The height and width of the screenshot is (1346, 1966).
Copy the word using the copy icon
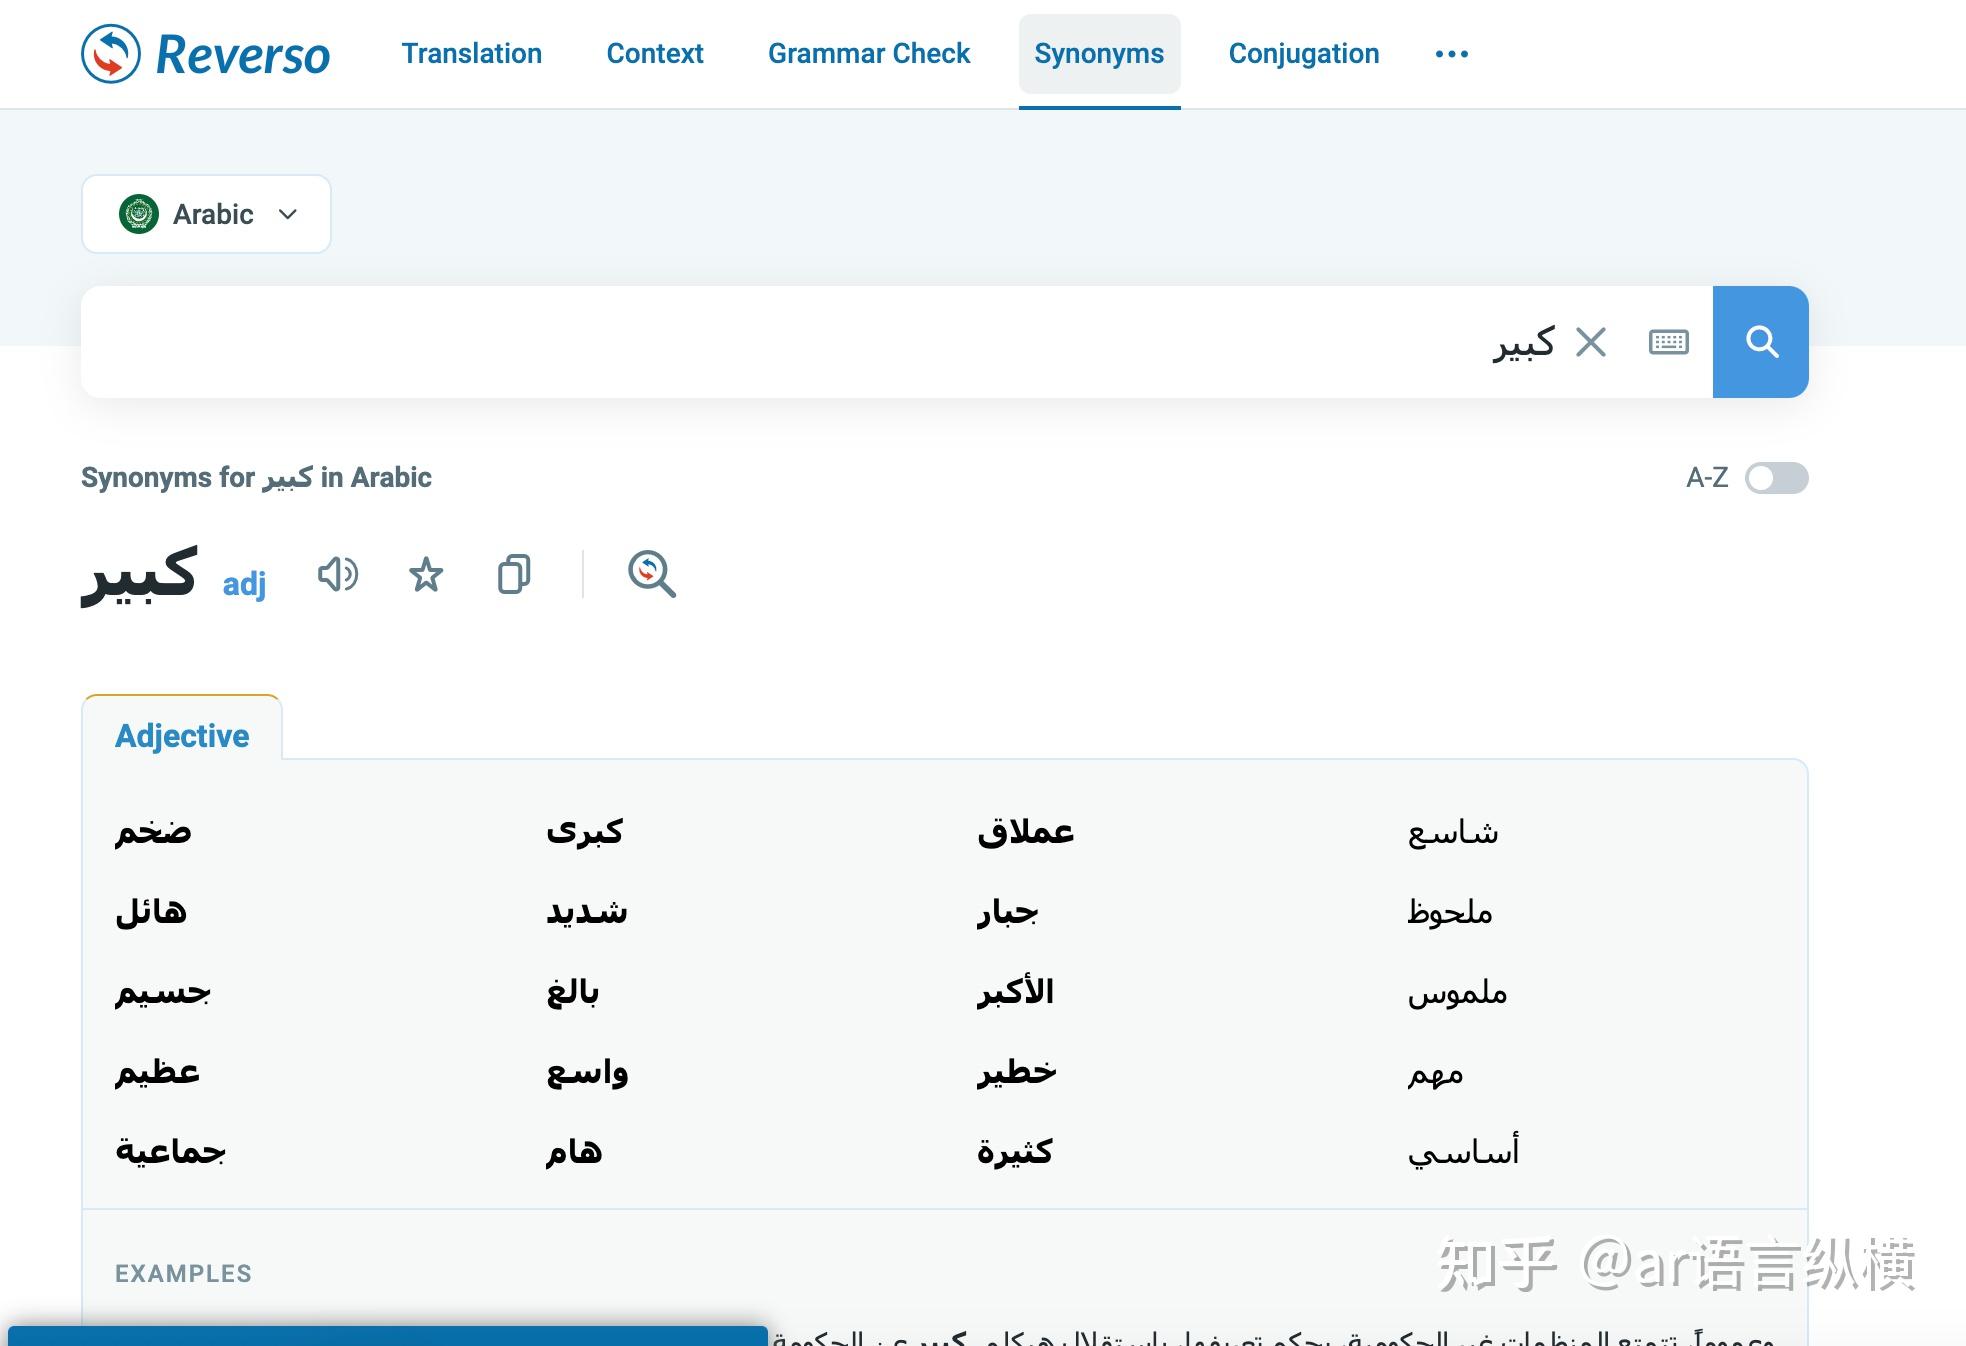click(514, 575)
